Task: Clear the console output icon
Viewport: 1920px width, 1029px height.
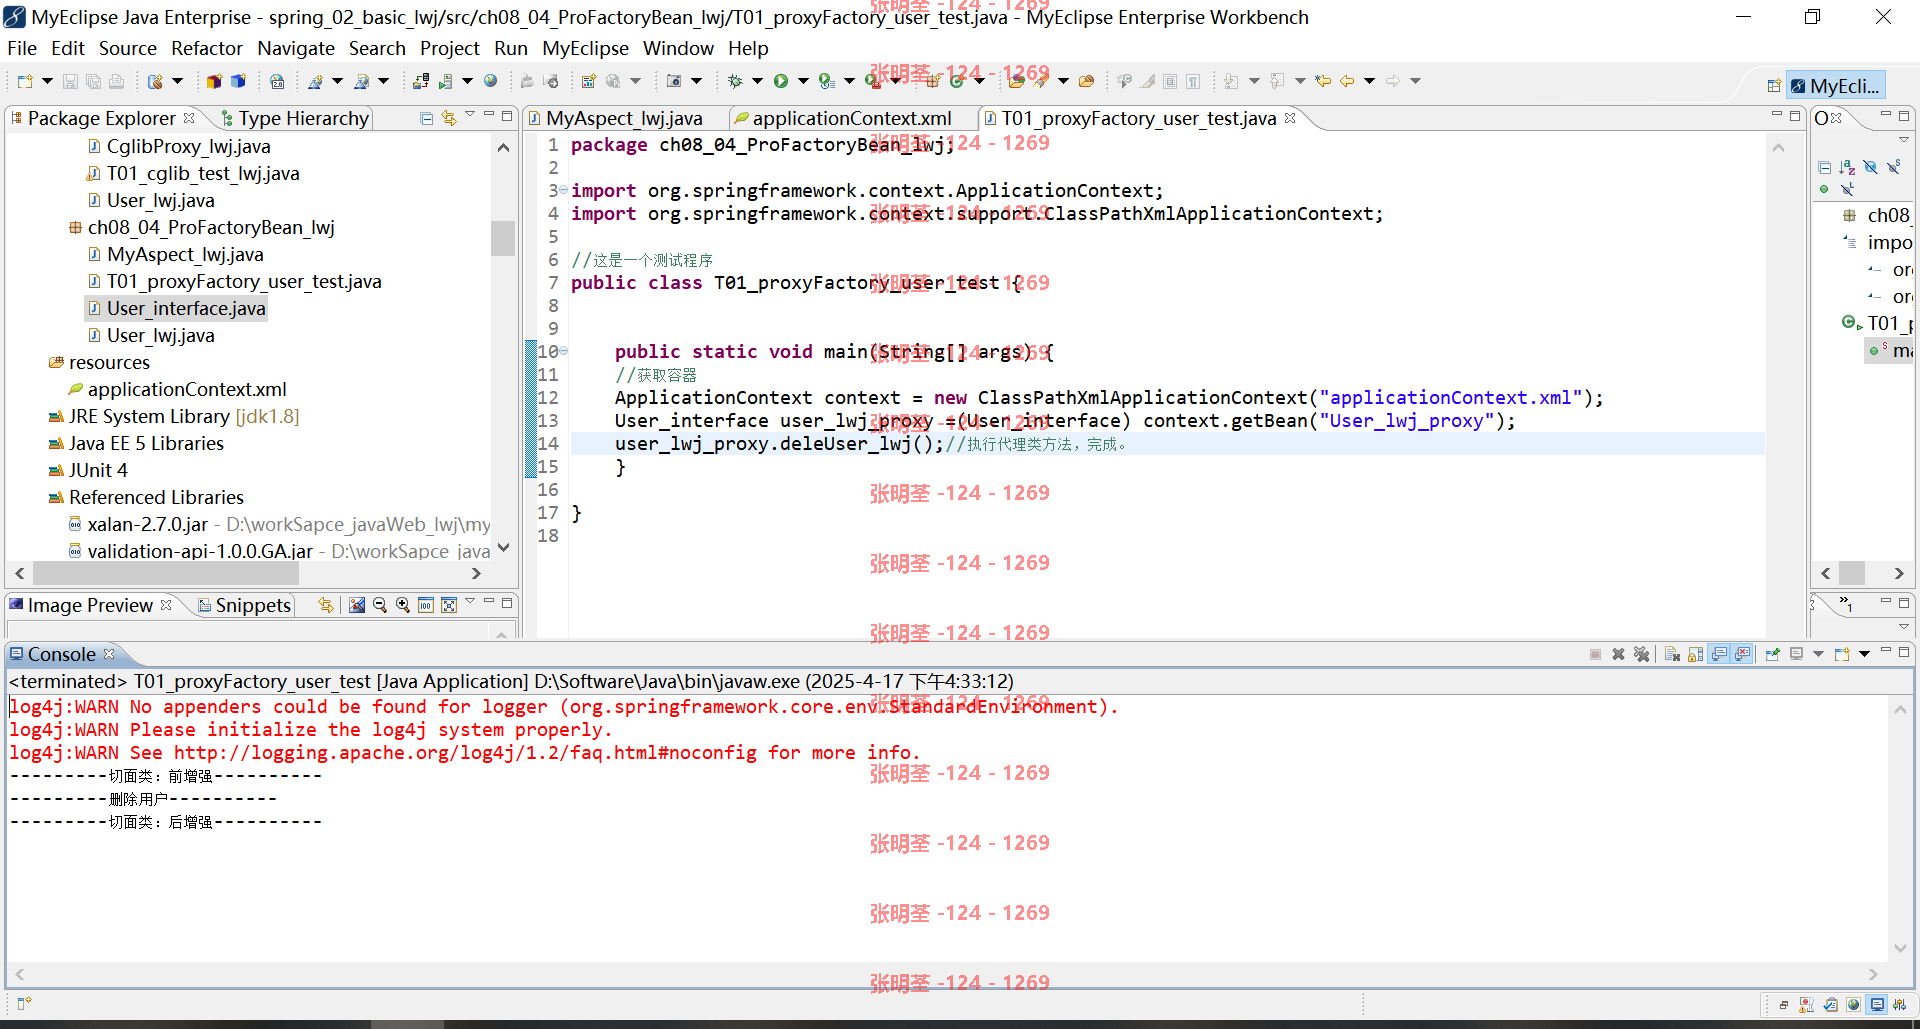Action: [1672, 654]
